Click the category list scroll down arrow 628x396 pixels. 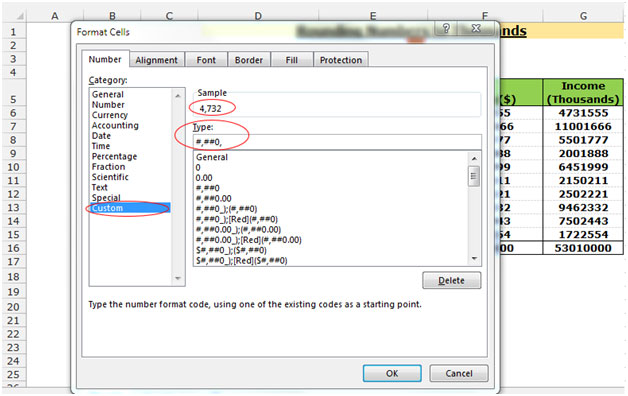178,278
